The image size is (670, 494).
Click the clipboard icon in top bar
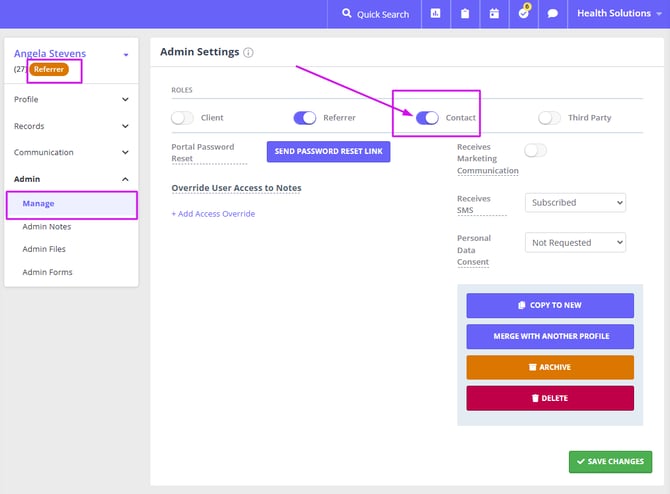pos(464,14)
